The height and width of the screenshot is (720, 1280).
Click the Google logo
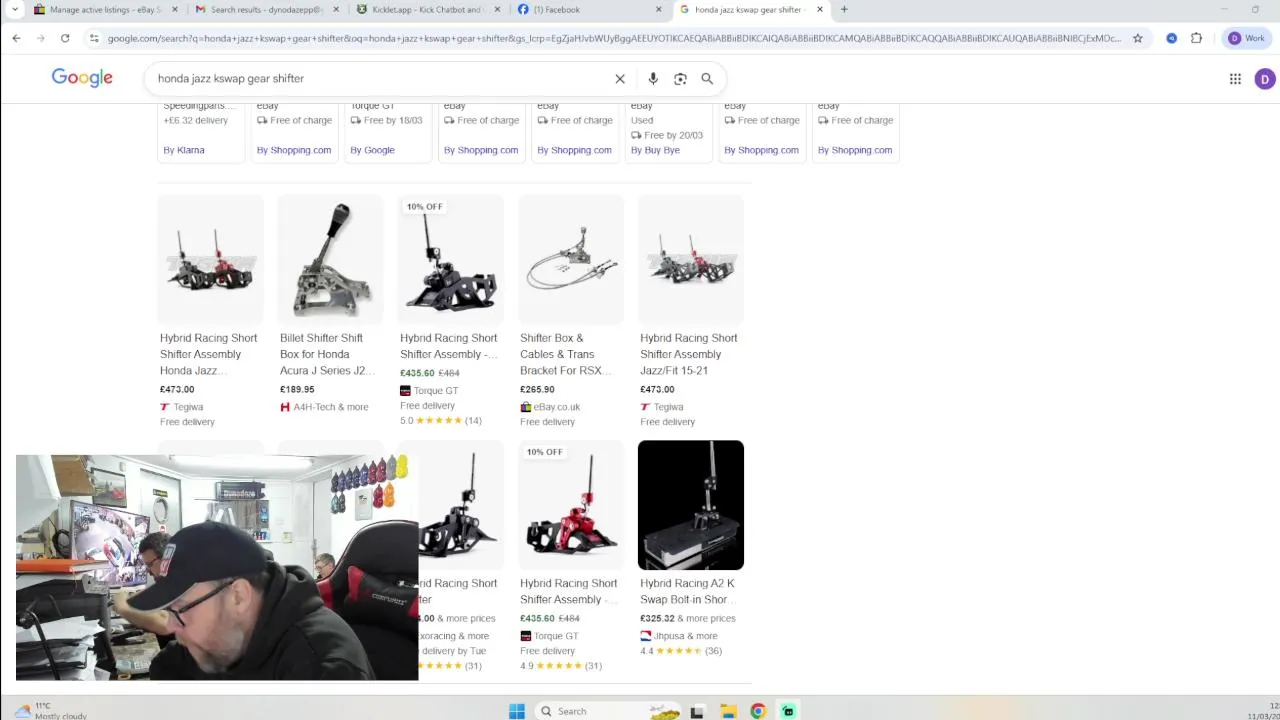point(82,78)
